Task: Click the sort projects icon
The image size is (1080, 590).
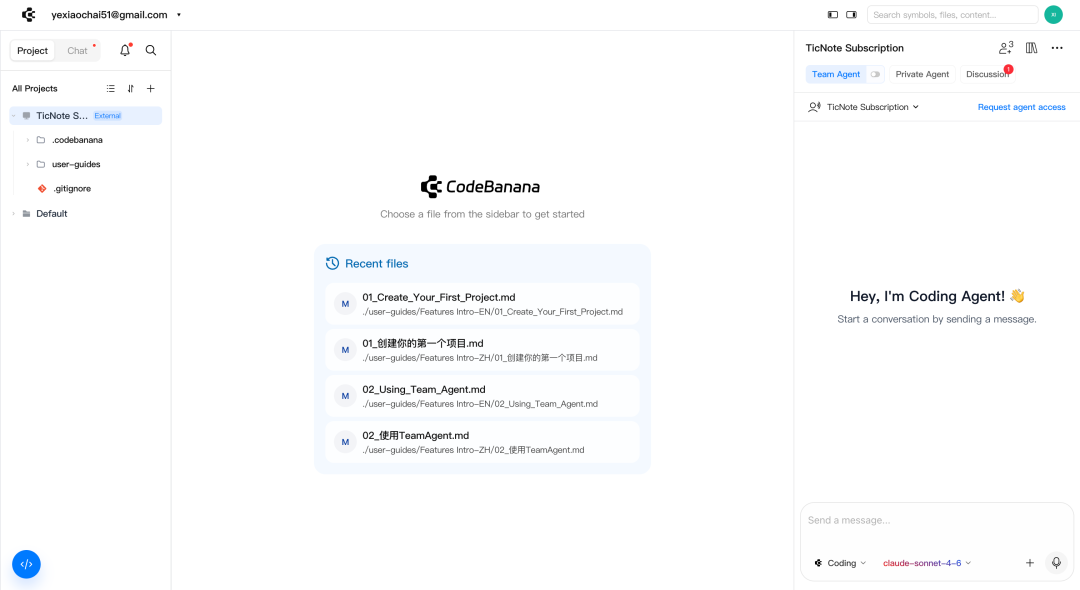Action: point(131,88)
